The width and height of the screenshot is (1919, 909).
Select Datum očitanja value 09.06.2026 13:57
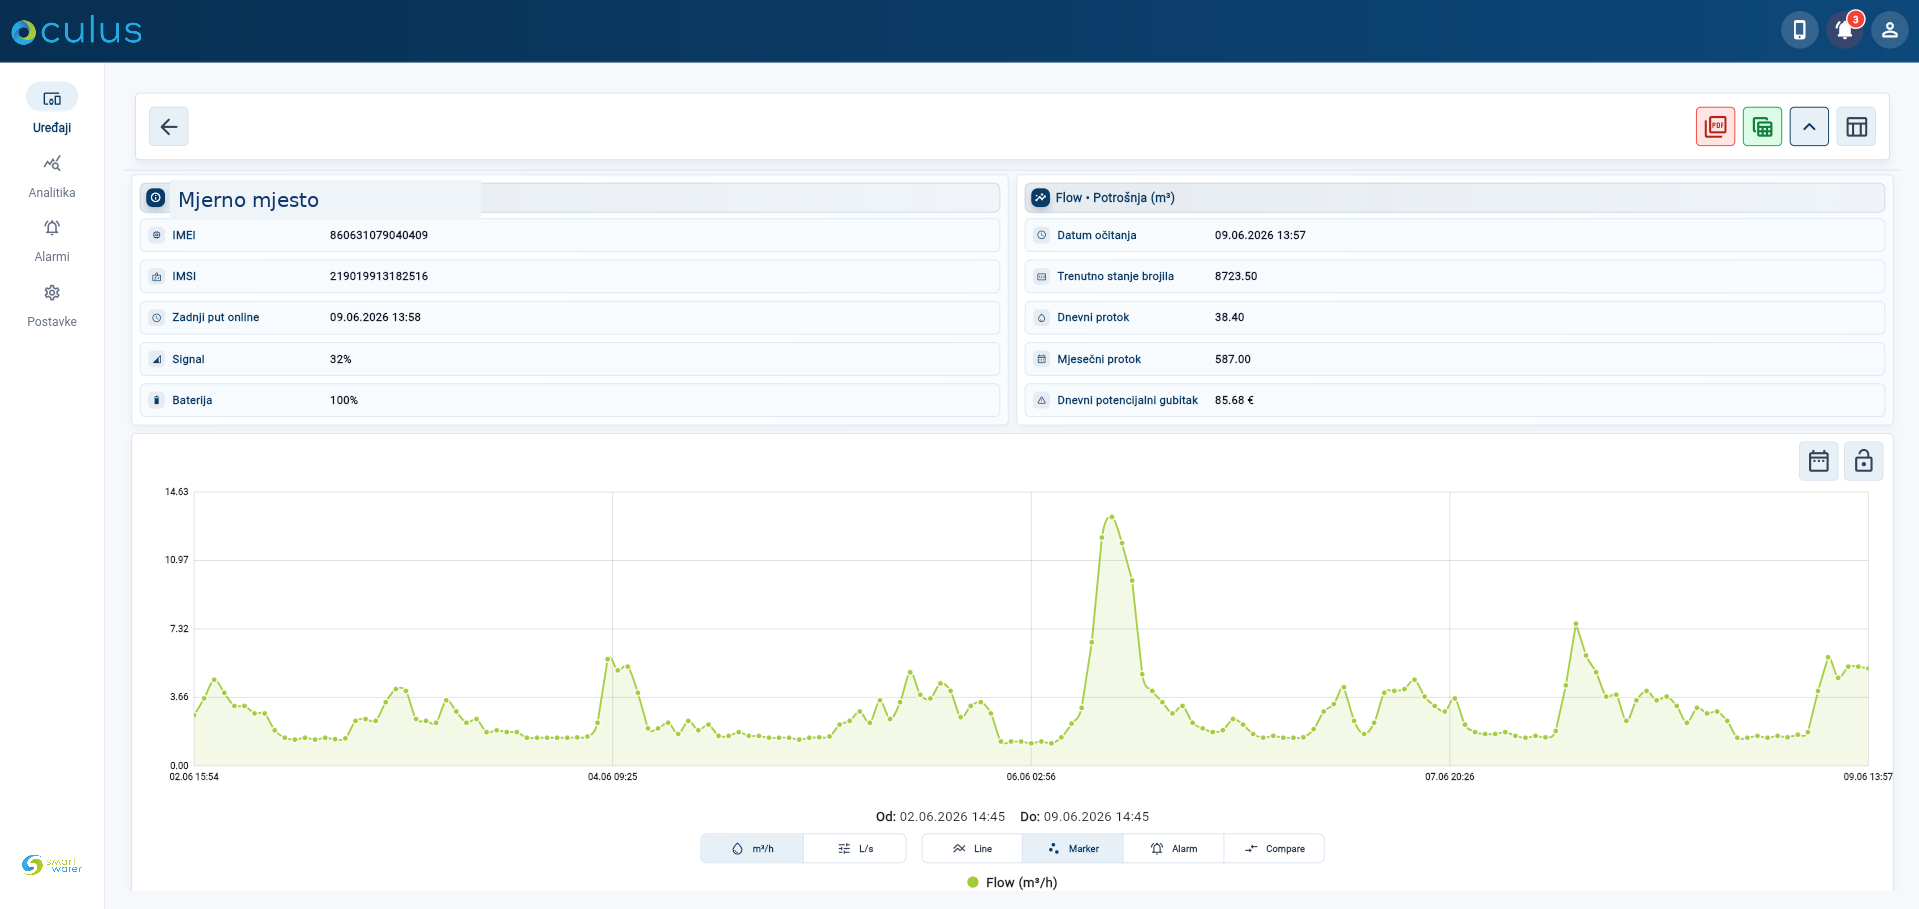1260,235
